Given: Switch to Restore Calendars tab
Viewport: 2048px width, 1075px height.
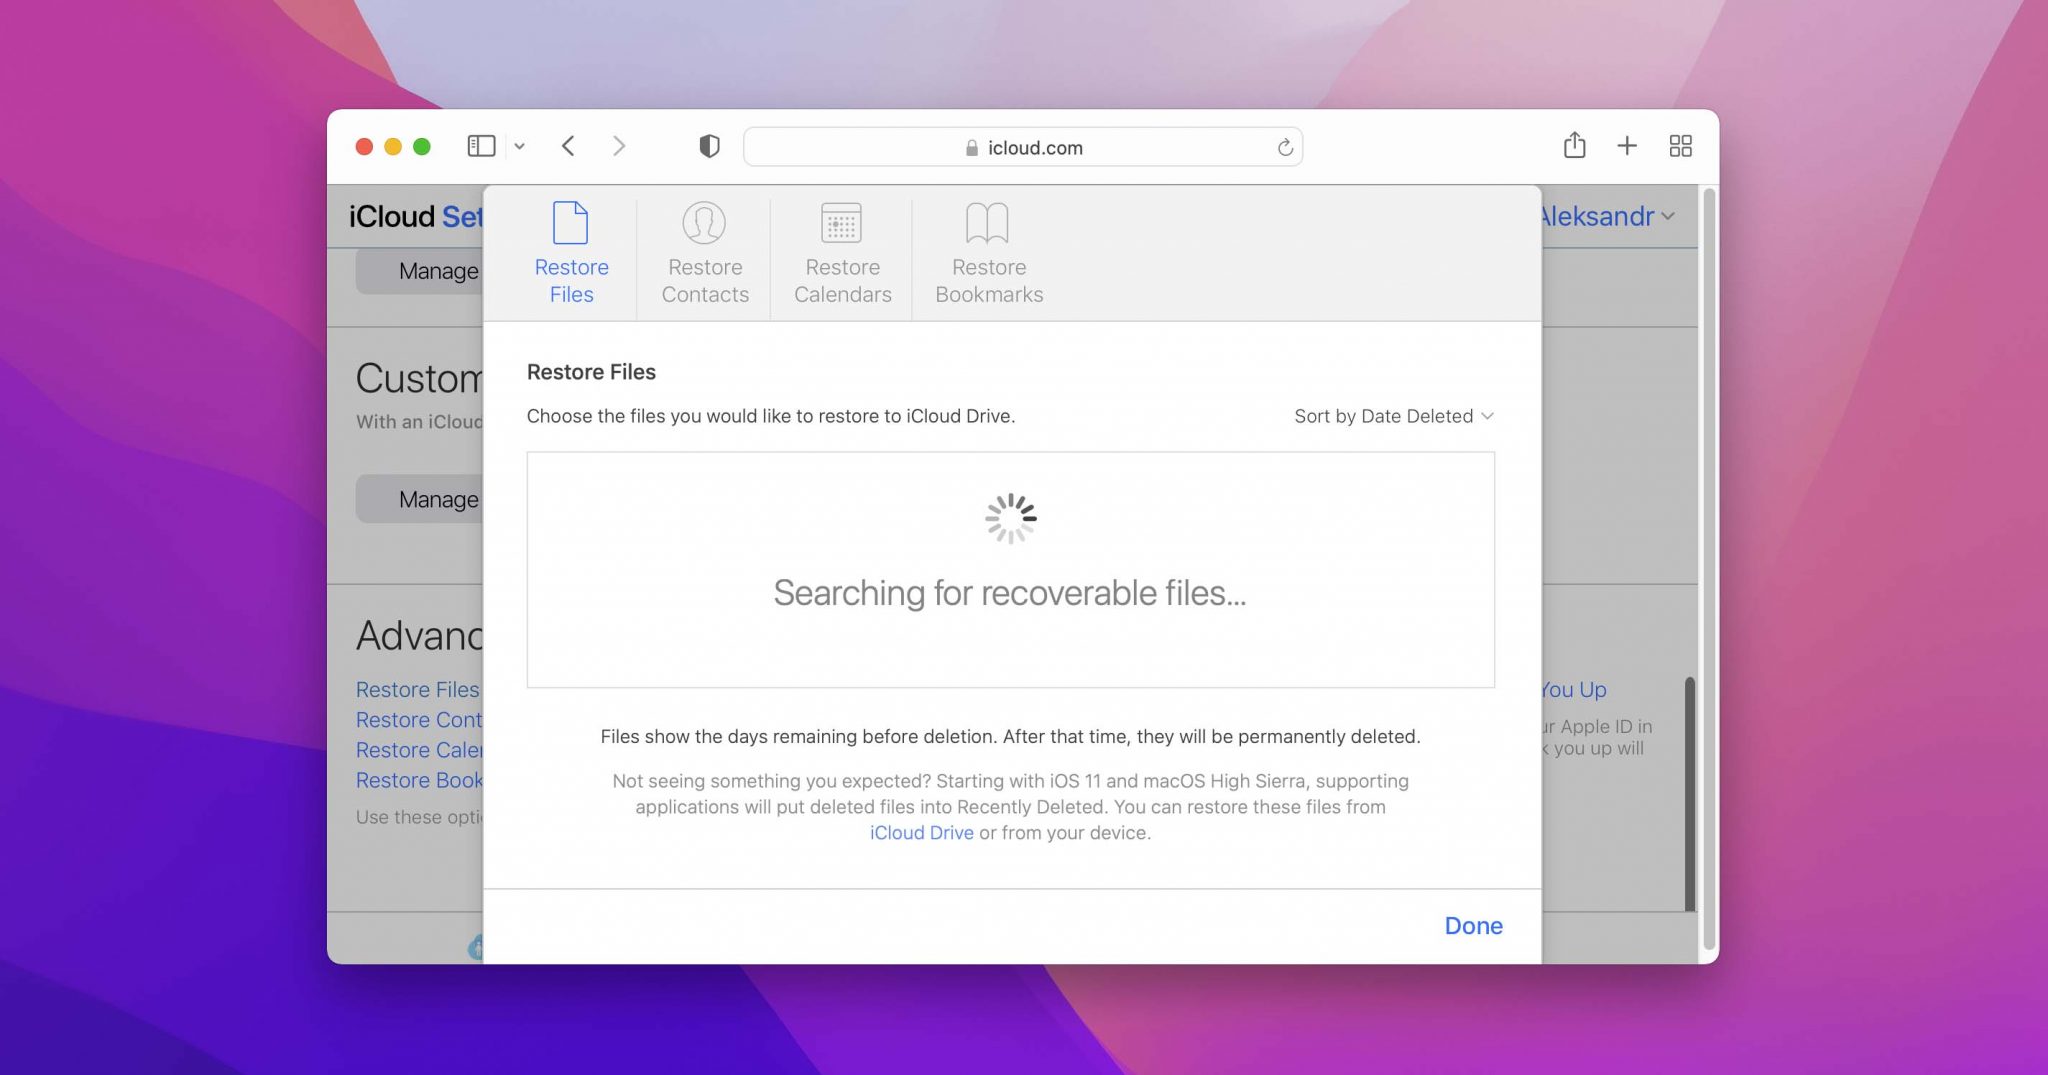Looking at the screenshot, I should 842,253.
